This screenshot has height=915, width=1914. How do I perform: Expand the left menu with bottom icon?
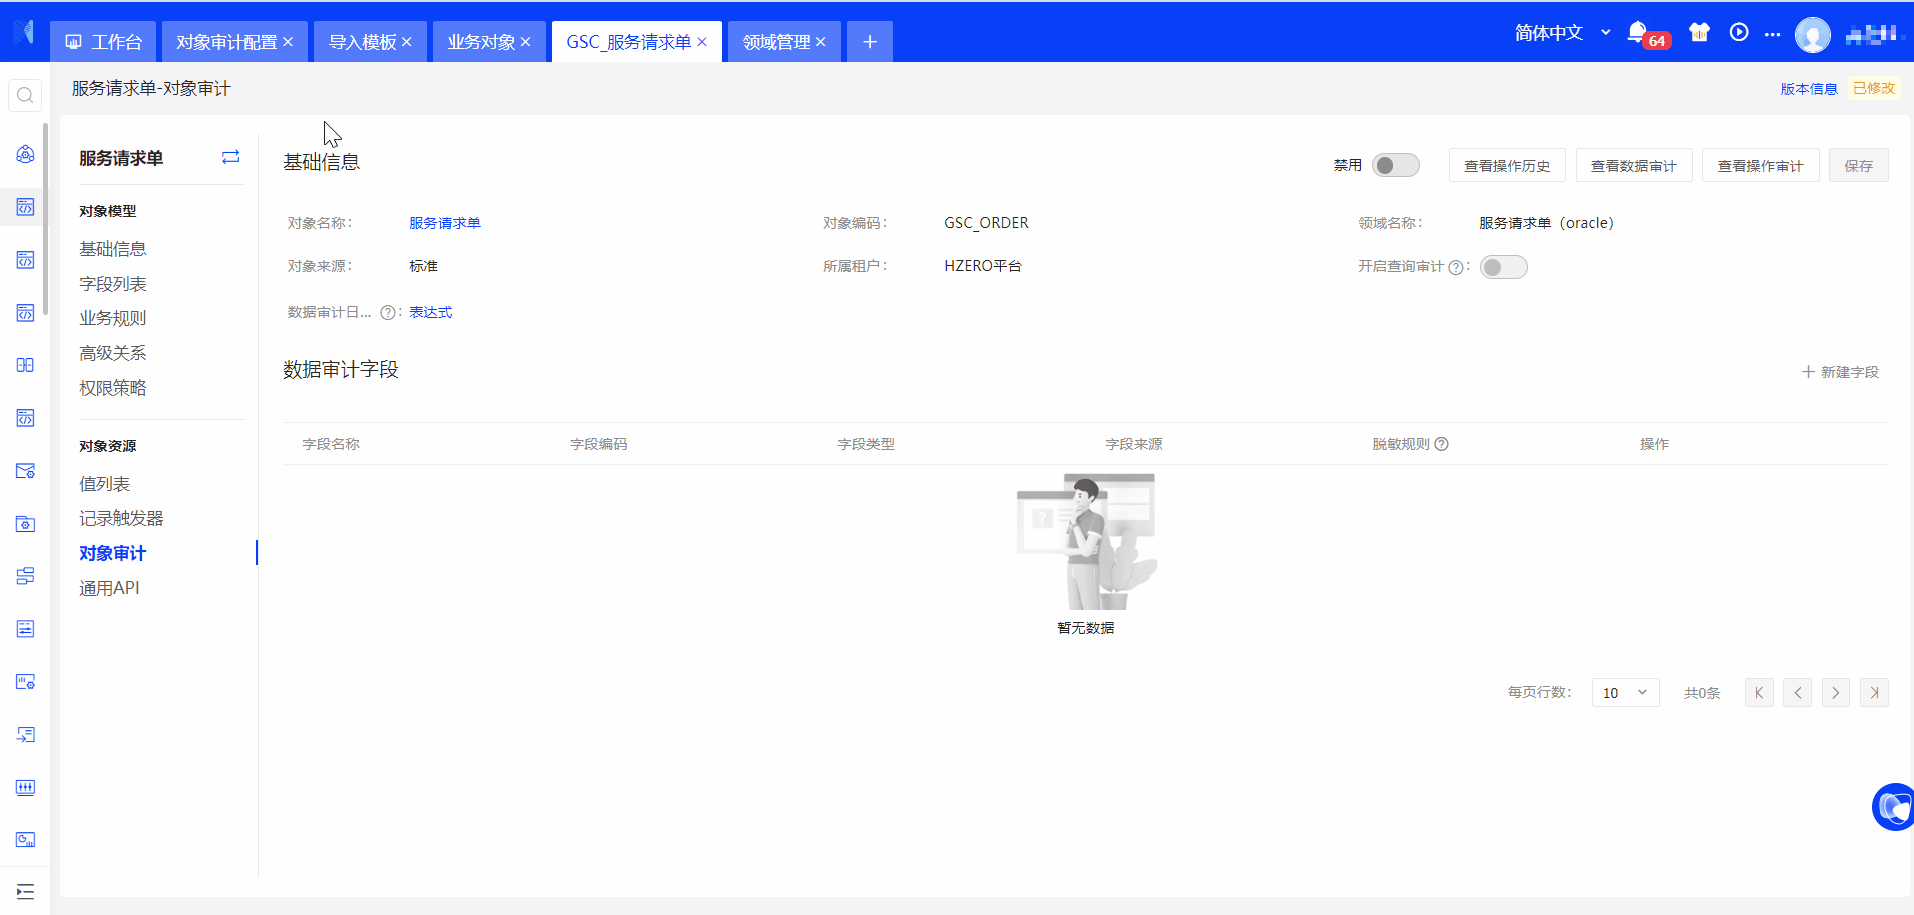(25, 891)
